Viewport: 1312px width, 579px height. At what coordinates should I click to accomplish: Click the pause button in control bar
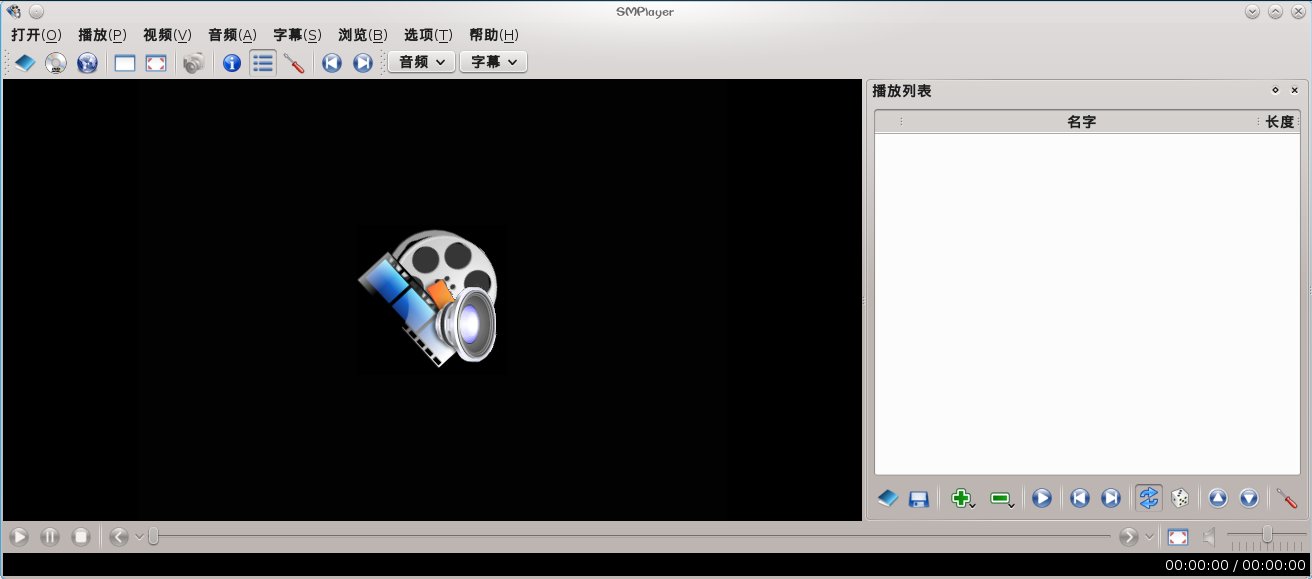click(50, 537)
